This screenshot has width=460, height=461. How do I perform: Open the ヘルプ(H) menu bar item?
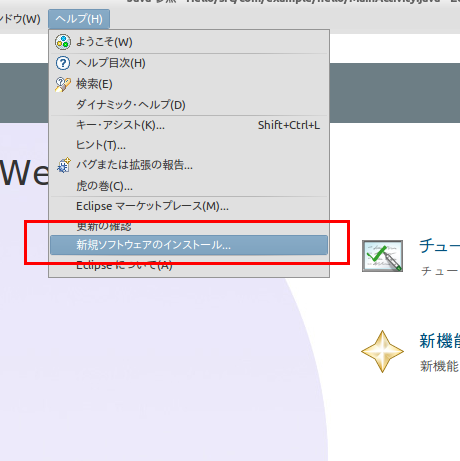(x=79, y=19)
